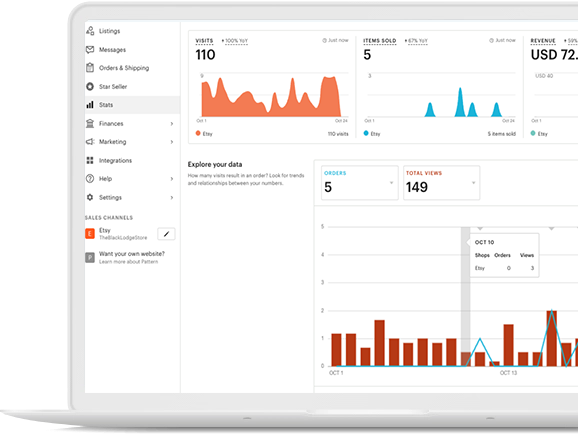Click the blue Items Sold chart
Screen dimensions: 578x435
[463, 102]
